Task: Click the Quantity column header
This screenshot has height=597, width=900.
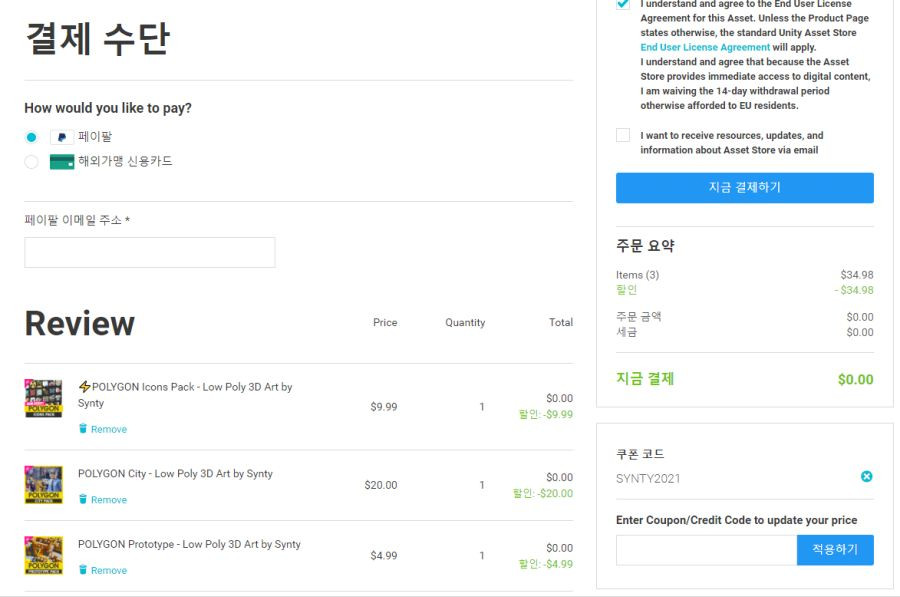Action: 465,323
